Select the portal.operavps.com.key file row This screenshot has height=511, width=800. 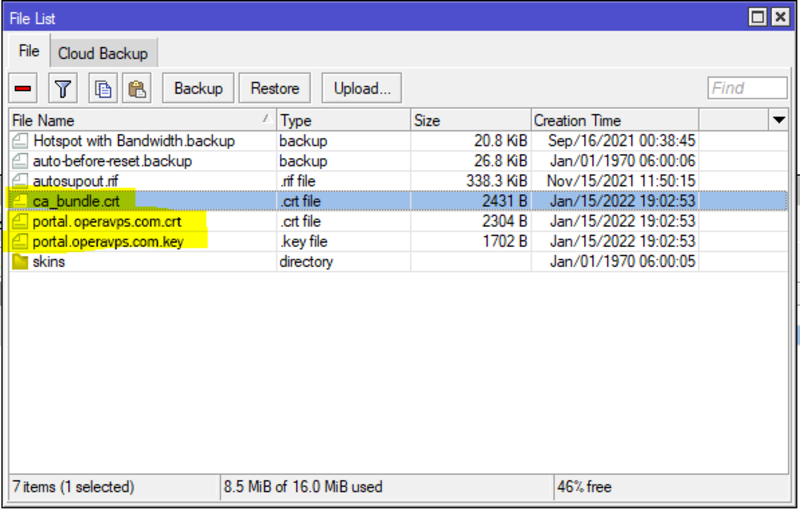click(x=398, y=241)
